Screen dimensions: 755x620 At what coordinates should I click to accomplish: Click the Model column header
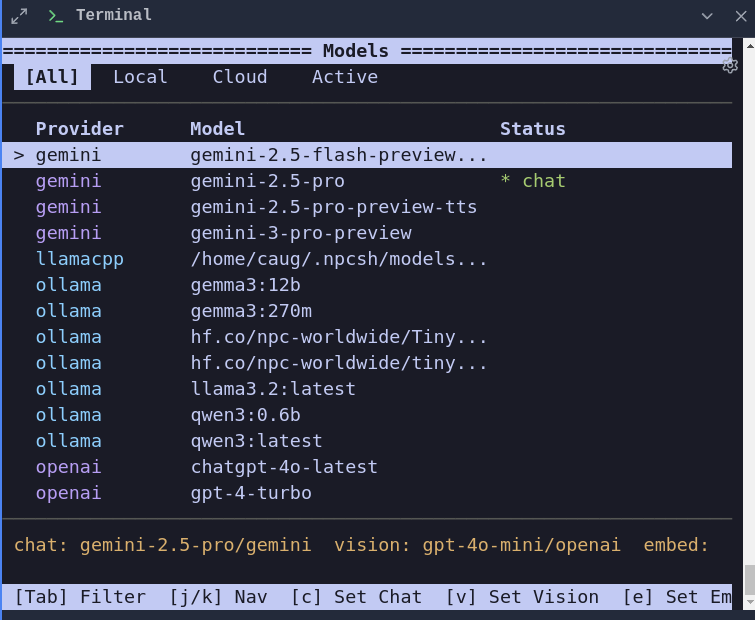tap(217, 129)
